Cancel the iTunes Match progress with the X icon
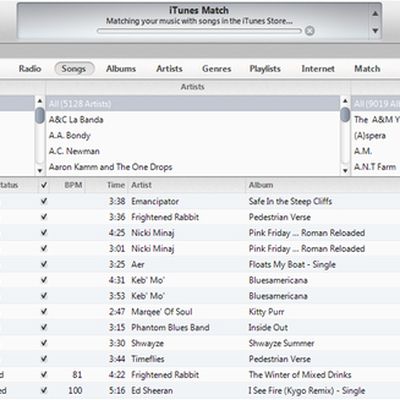 click(310, 31)
